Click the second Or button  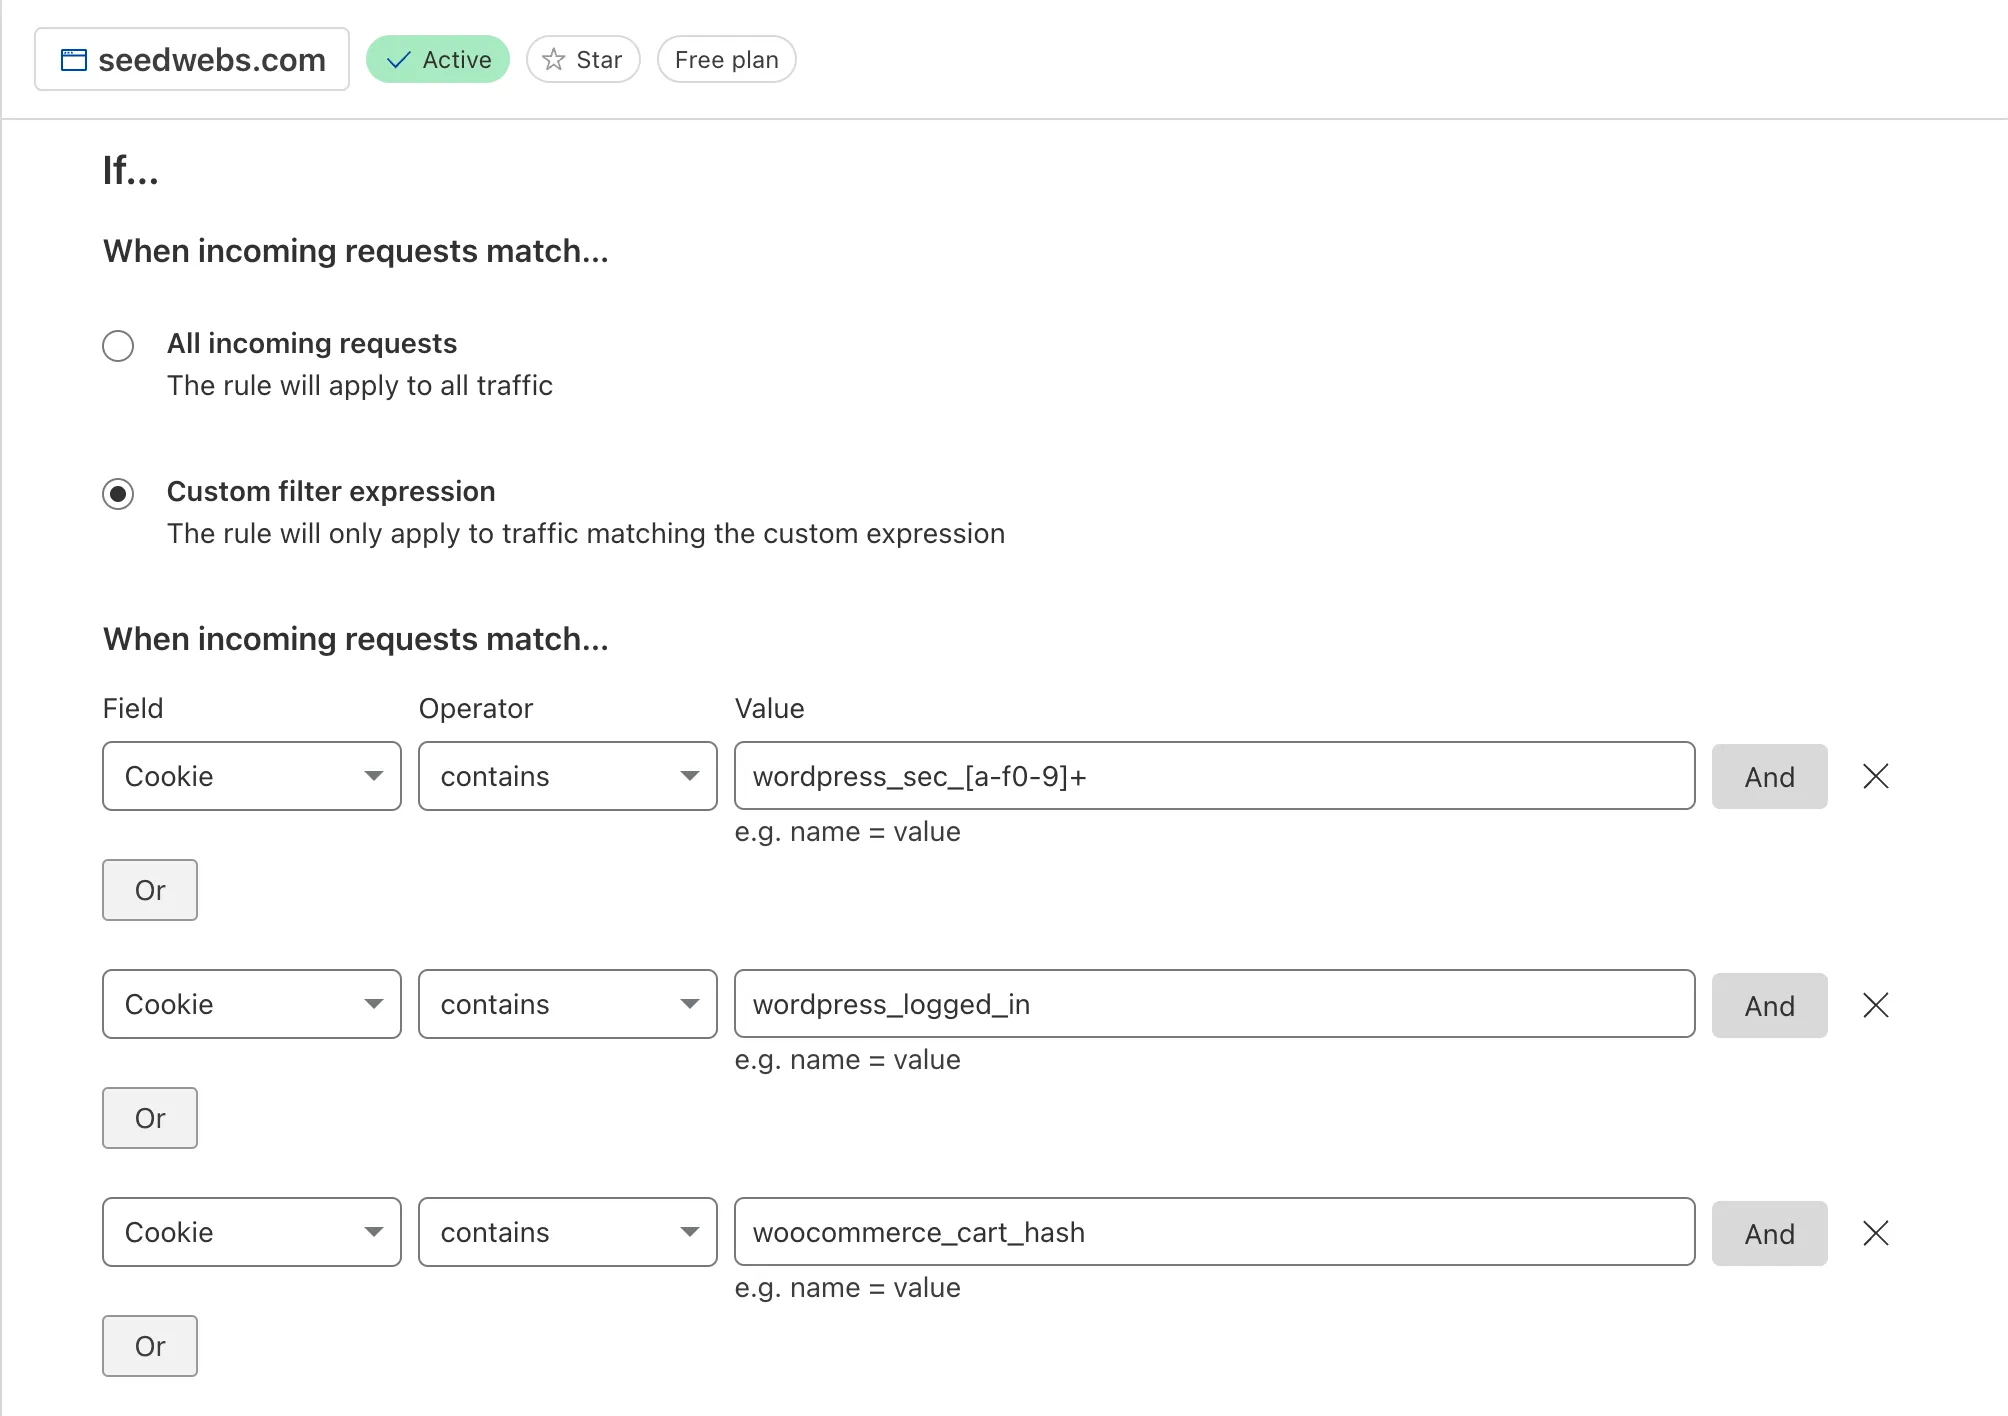(149, 1117)
